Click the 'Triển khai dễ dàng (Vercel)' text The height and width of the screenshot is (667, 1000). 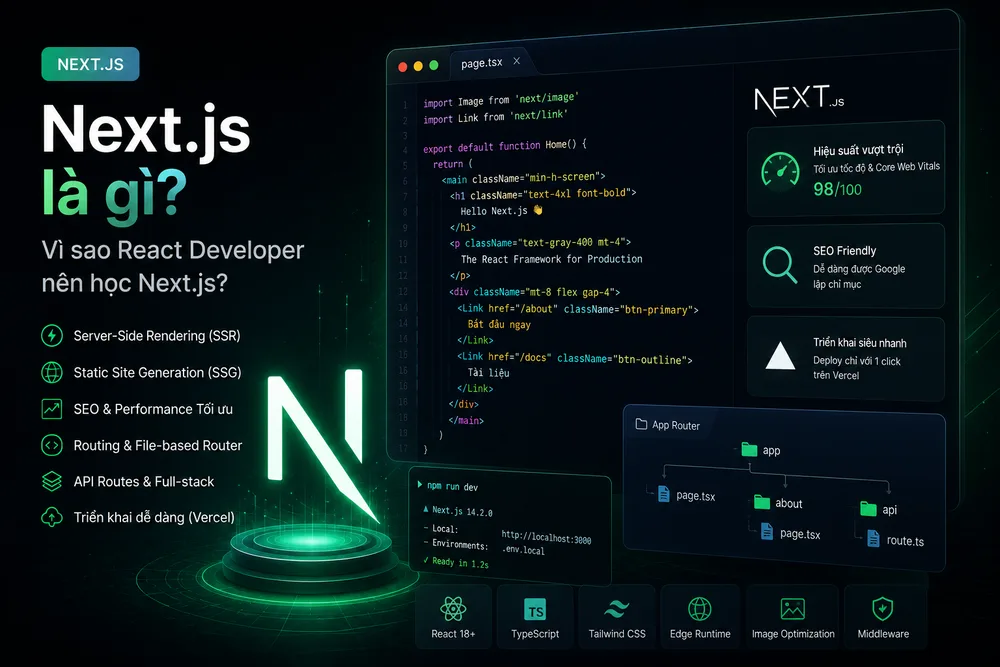[x=154, y=517]
